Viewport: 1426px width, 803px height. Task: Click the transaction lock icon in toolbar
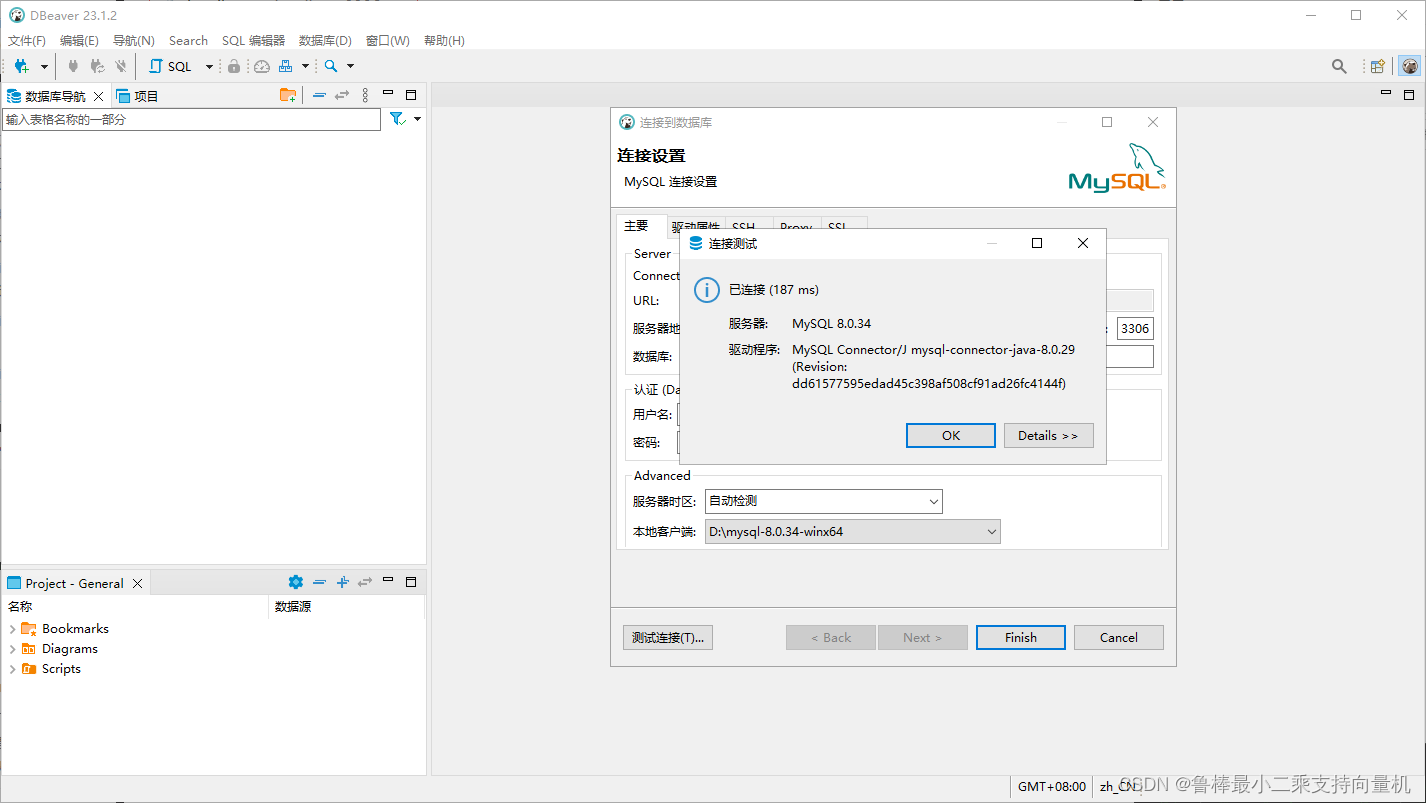click(234, 66)
